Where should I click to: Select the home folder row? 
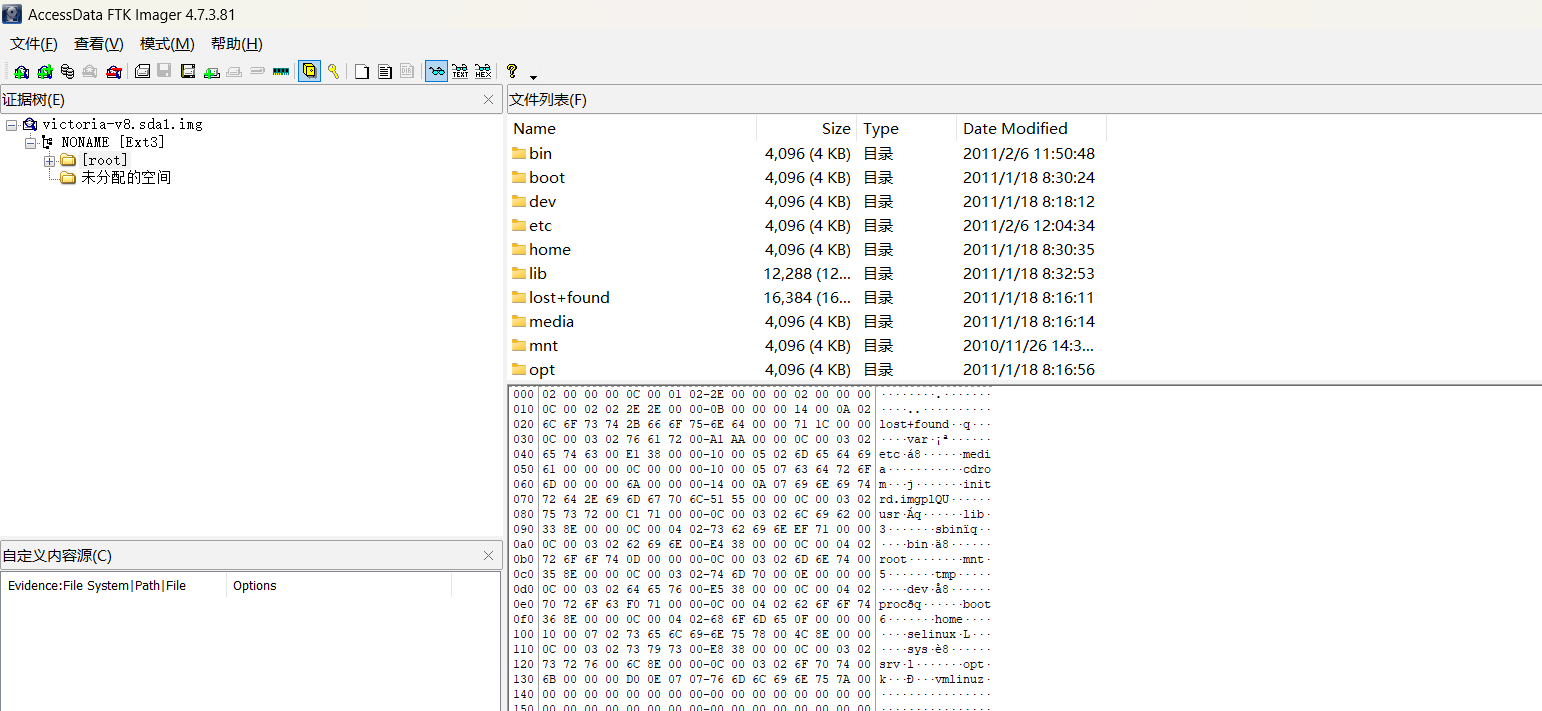pyautogui.click(x=807, y=250)
